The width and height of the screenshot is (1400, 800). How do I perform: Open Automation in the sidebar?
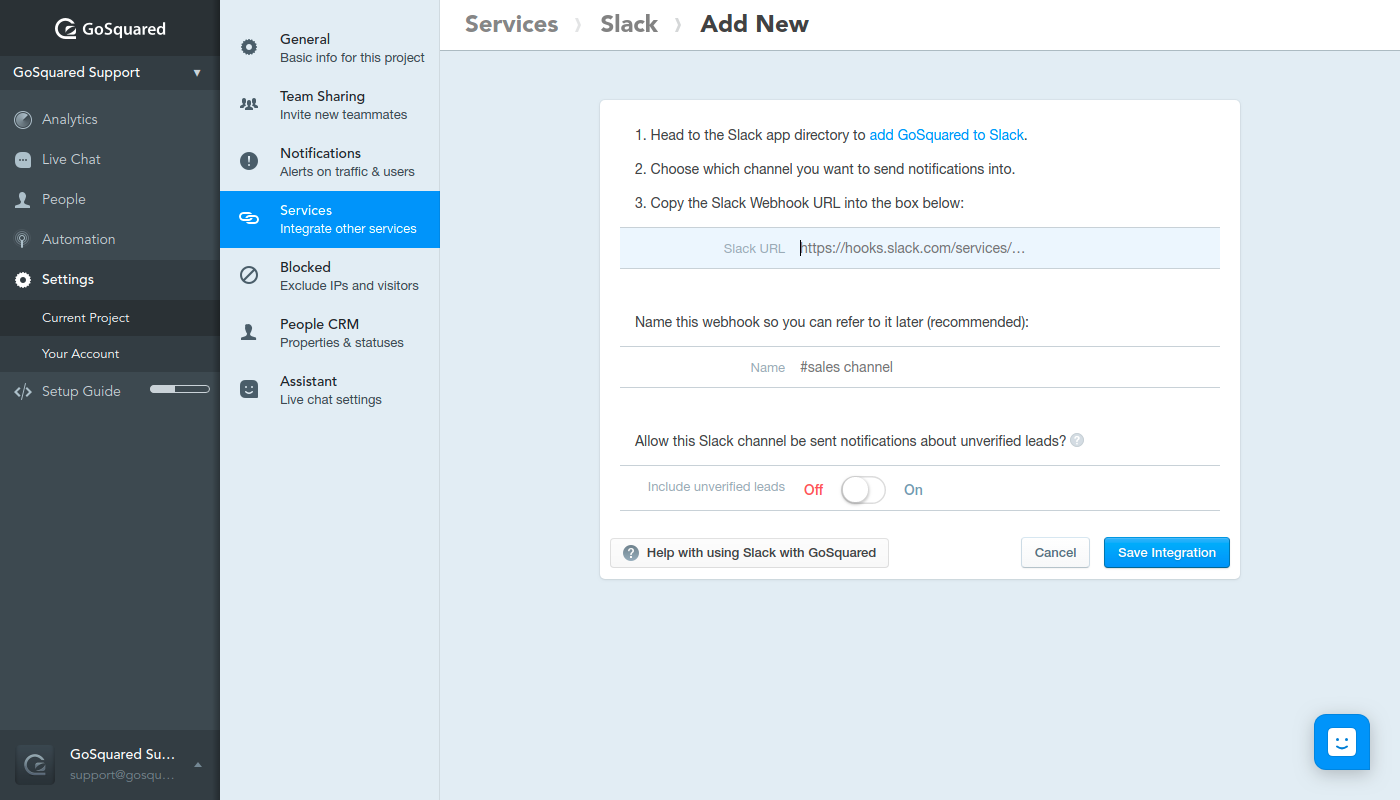(109, 240)
